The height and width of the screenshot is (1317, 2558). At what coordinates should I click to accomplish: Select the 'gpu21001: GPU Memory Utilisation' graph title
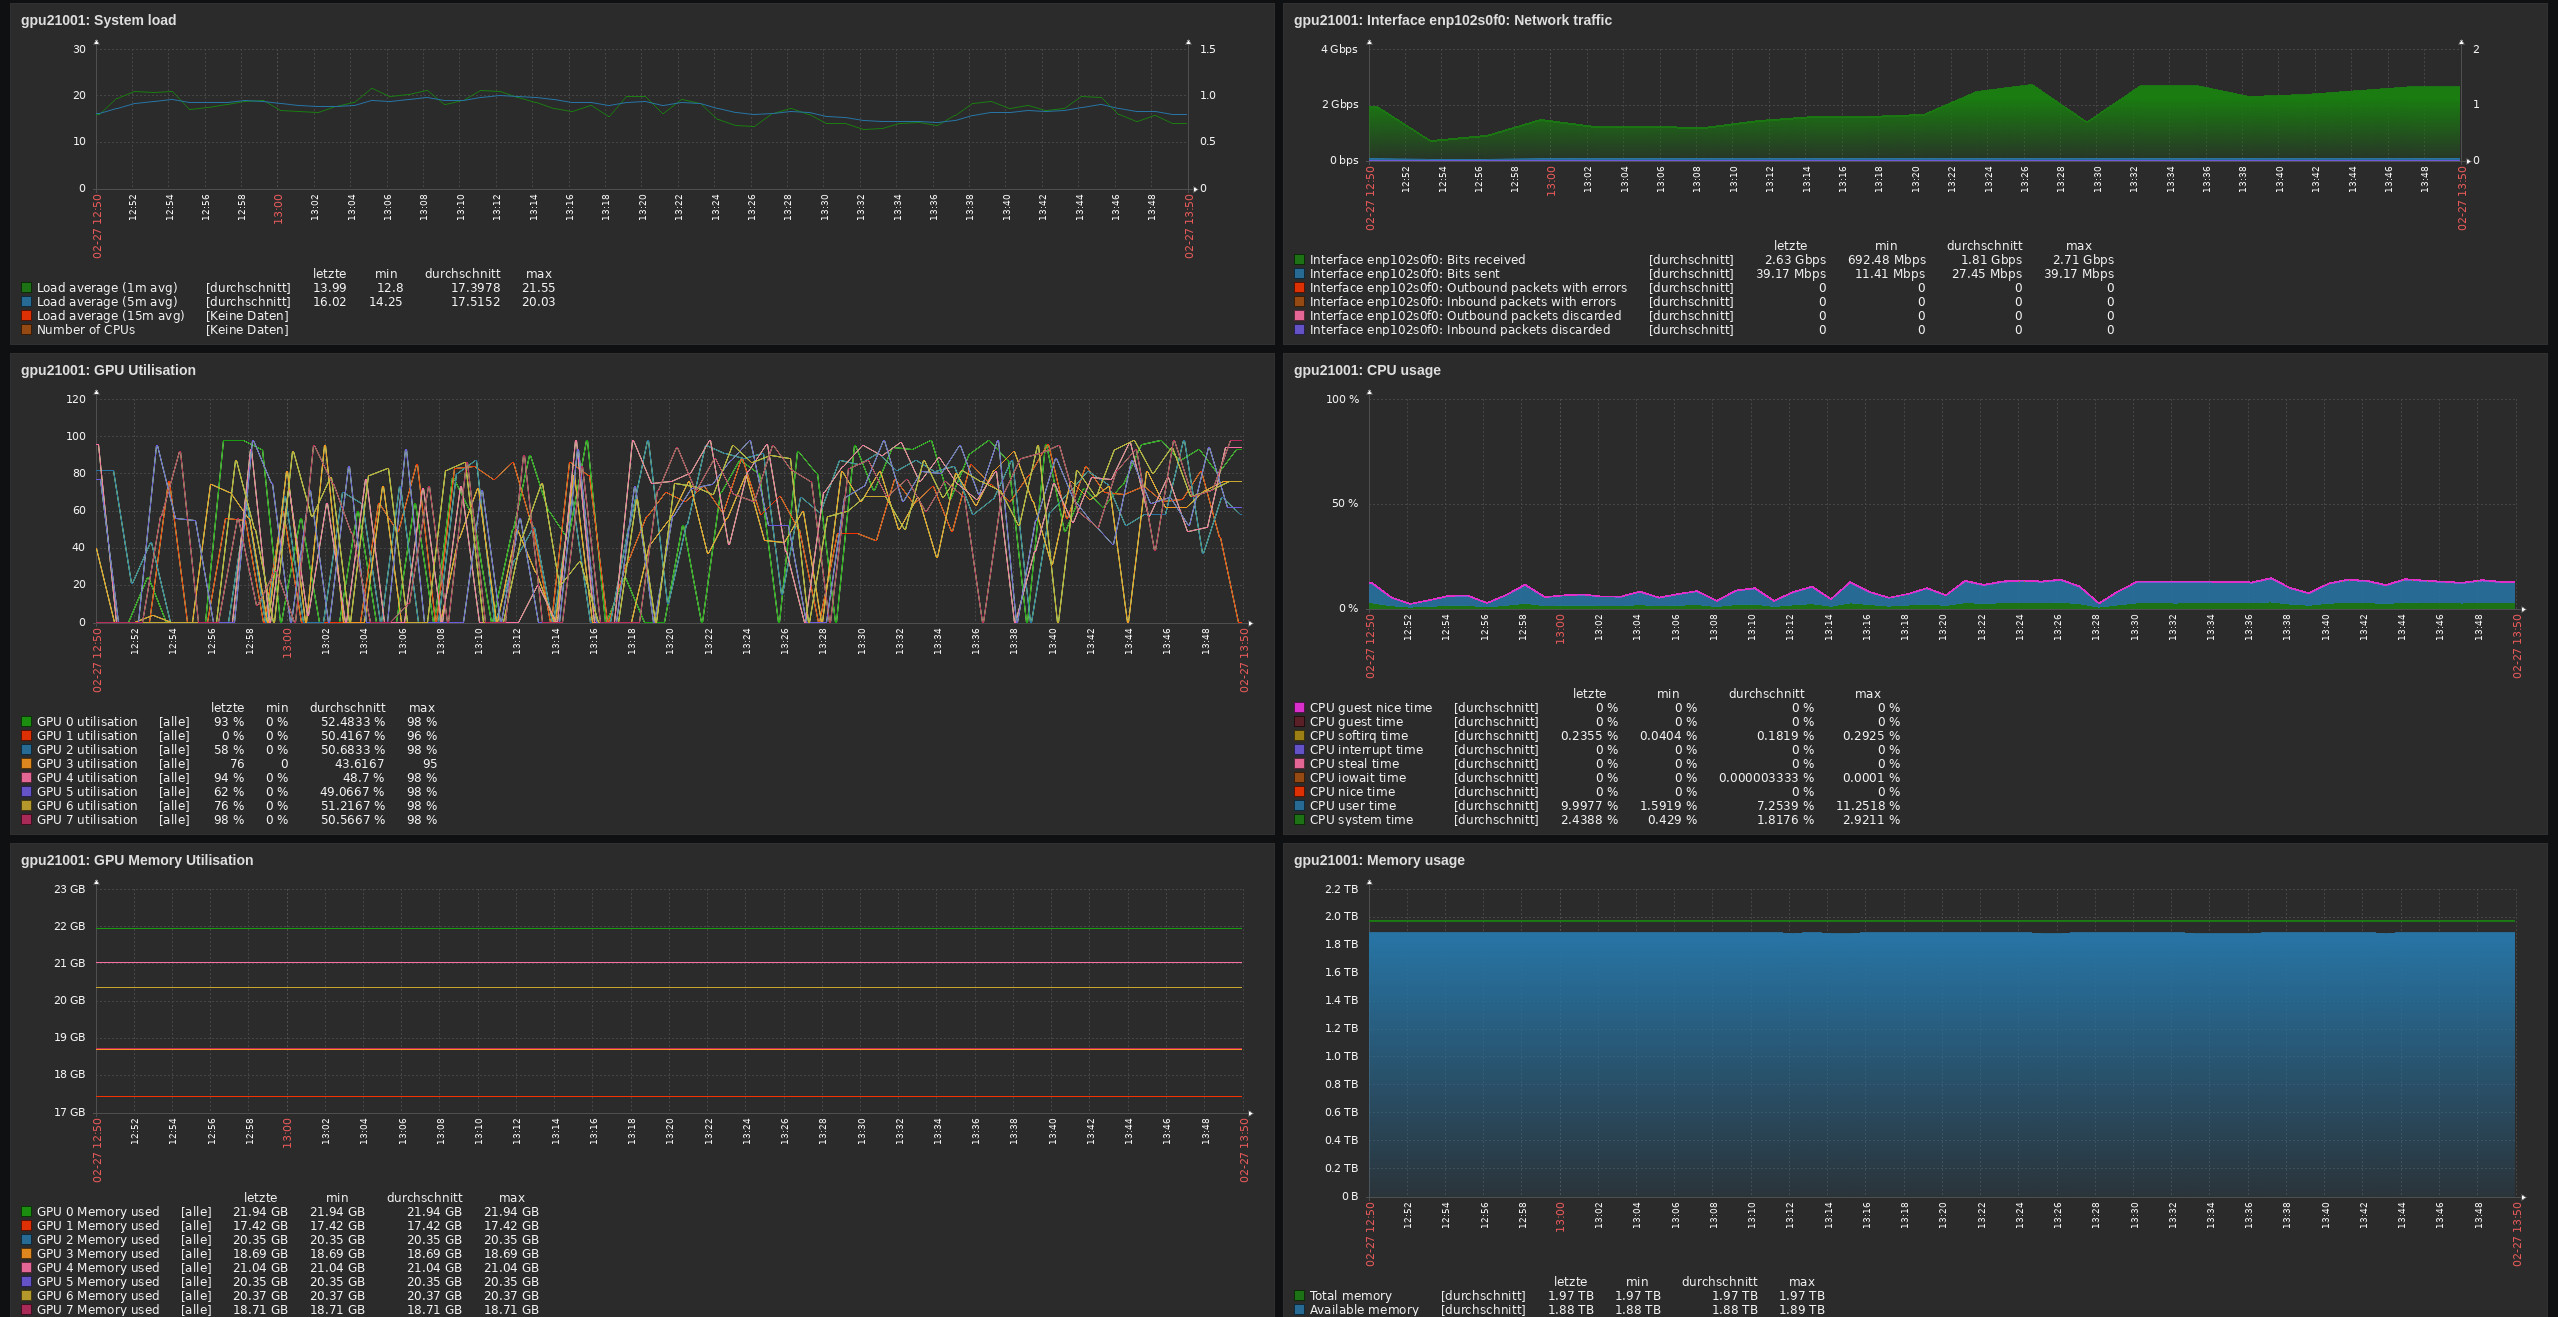[x=137, y=860]
